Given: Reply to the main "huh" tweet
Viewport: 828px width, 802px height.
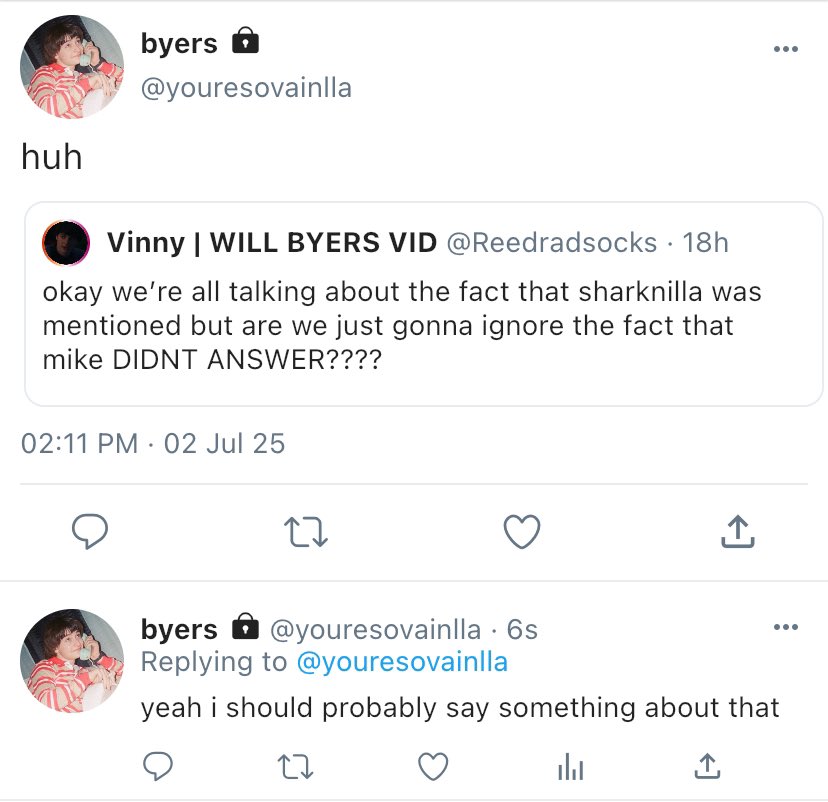Looking at the screenshot, I should coord(89,531).
